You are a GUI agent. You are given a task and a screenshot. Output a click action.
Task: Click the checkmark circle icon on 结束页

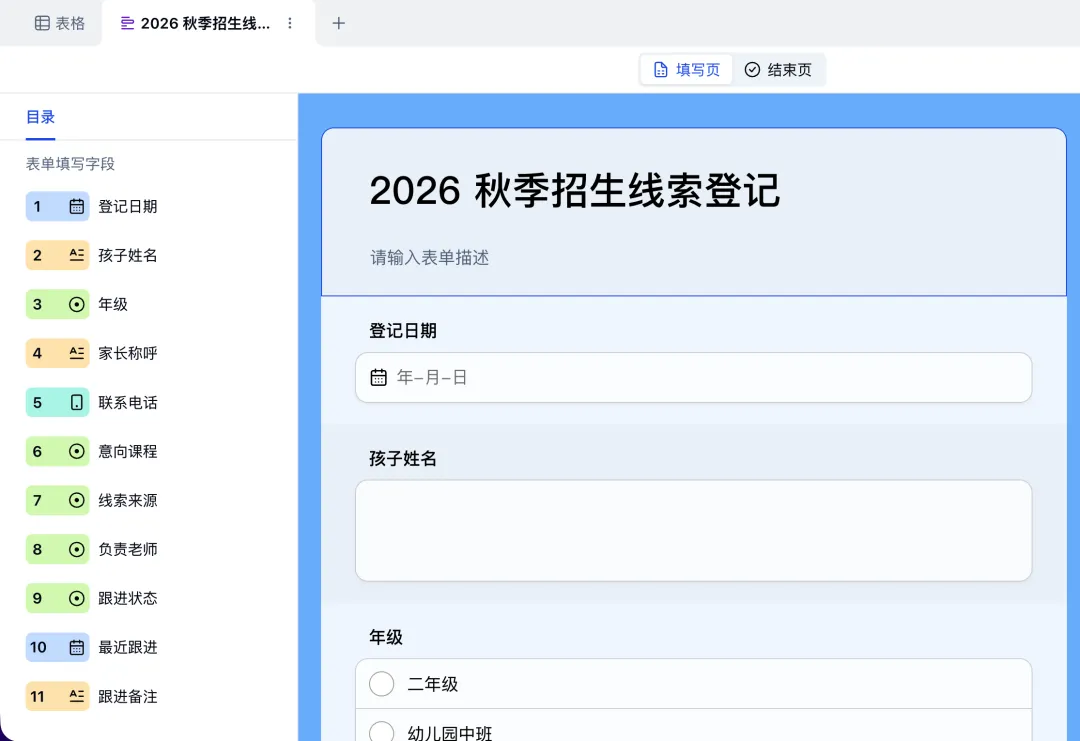click(x=752, y=70)
